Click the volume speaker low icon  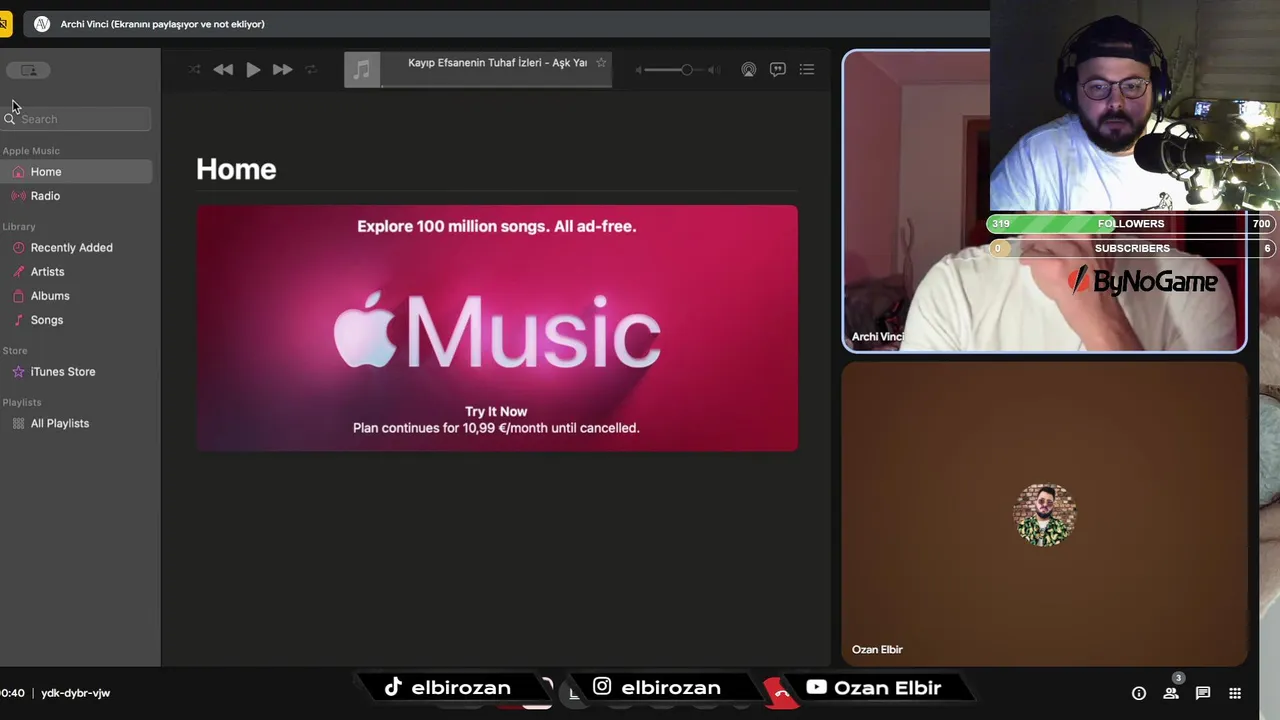click(x=639, y=70)
